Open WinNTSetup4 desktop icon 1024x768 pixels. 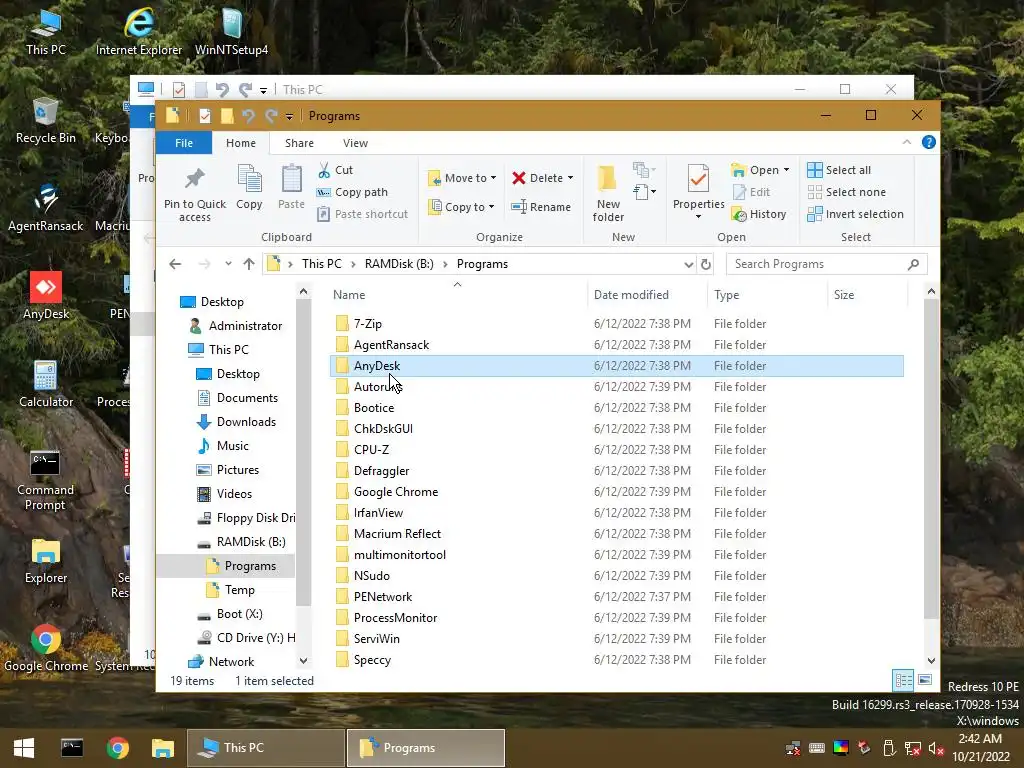click(x=231, y=31)
